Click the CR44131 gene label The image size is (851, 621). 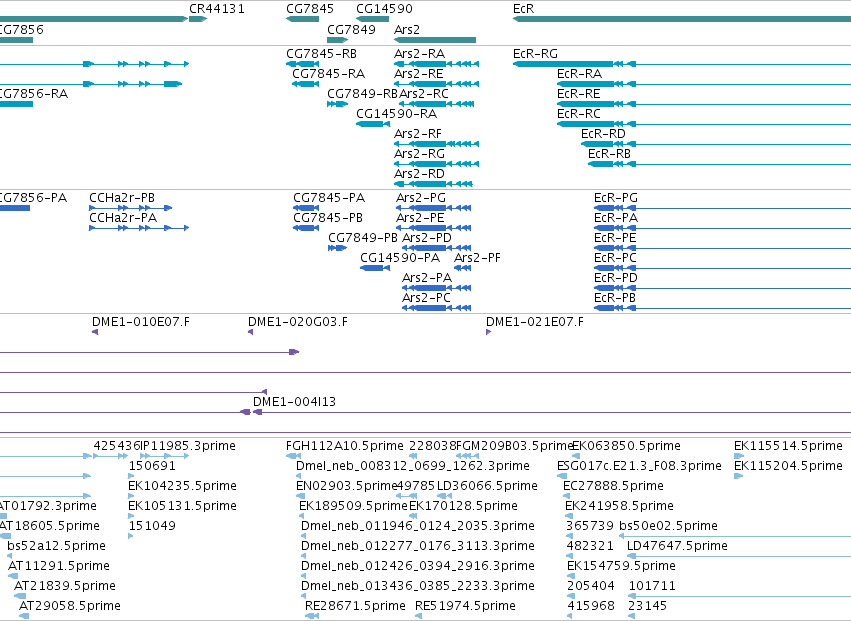point(217,9)
